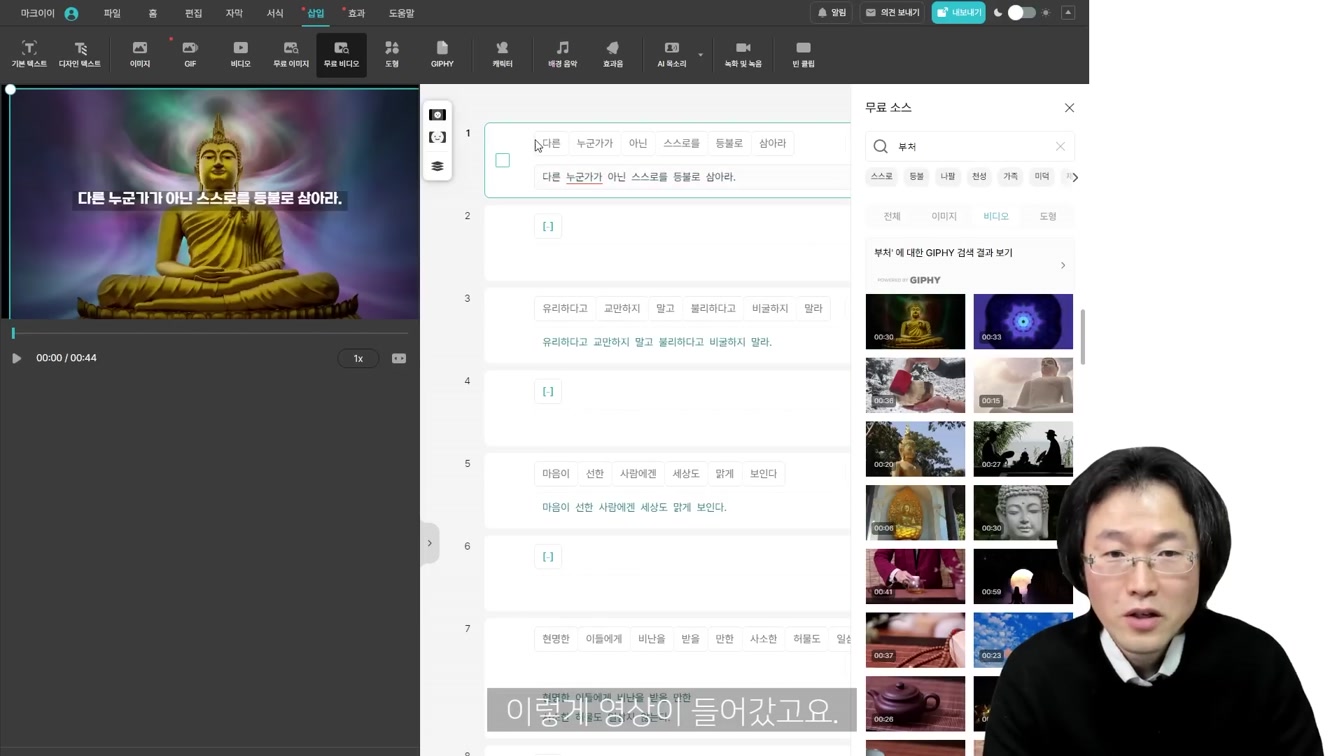Select the 가족 keyword chip
Screen dimensions: 1344x756
click(1011, 177)
